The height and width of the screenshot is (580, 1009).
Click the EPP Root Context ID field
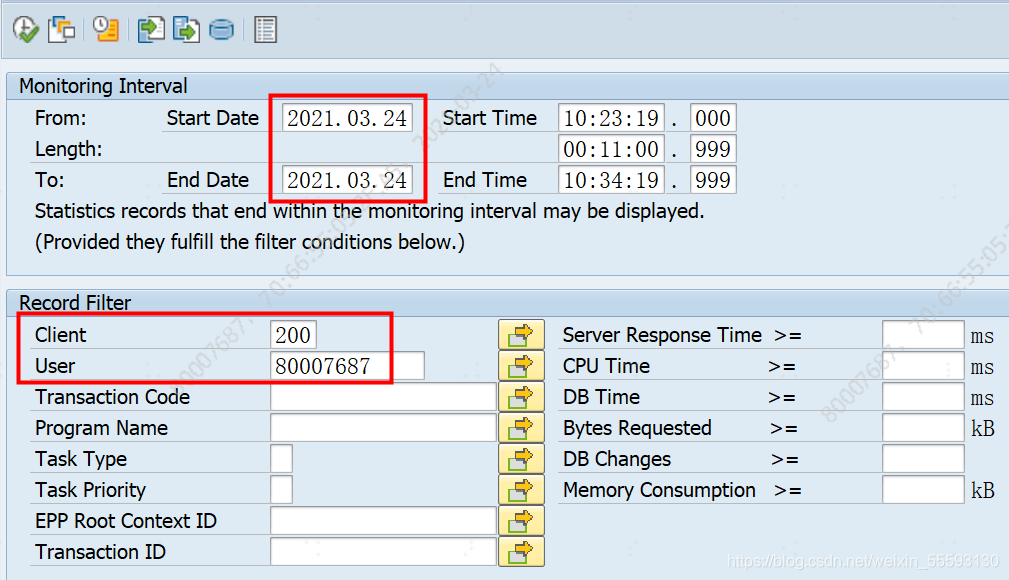(384, 521)
